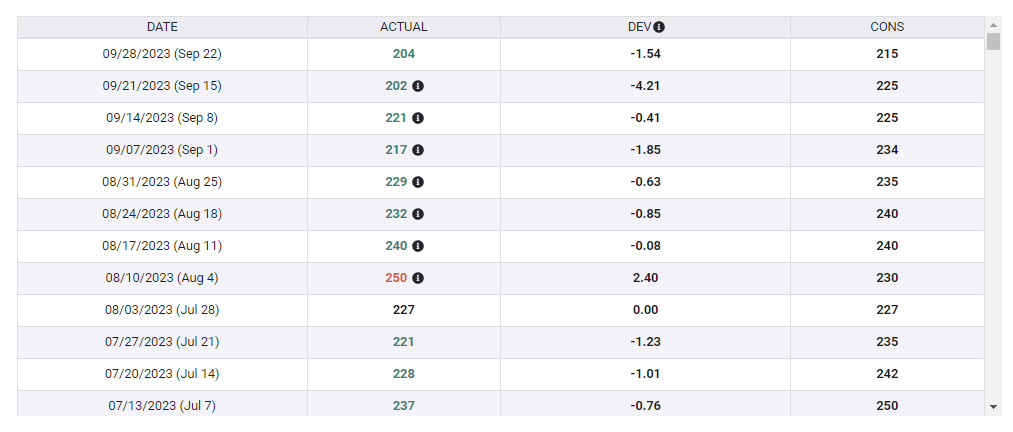Image resolution: width=1013 pixels, height=432 pixels.
Task: Click the info icon next to DEV header
Action: (660, 27)
